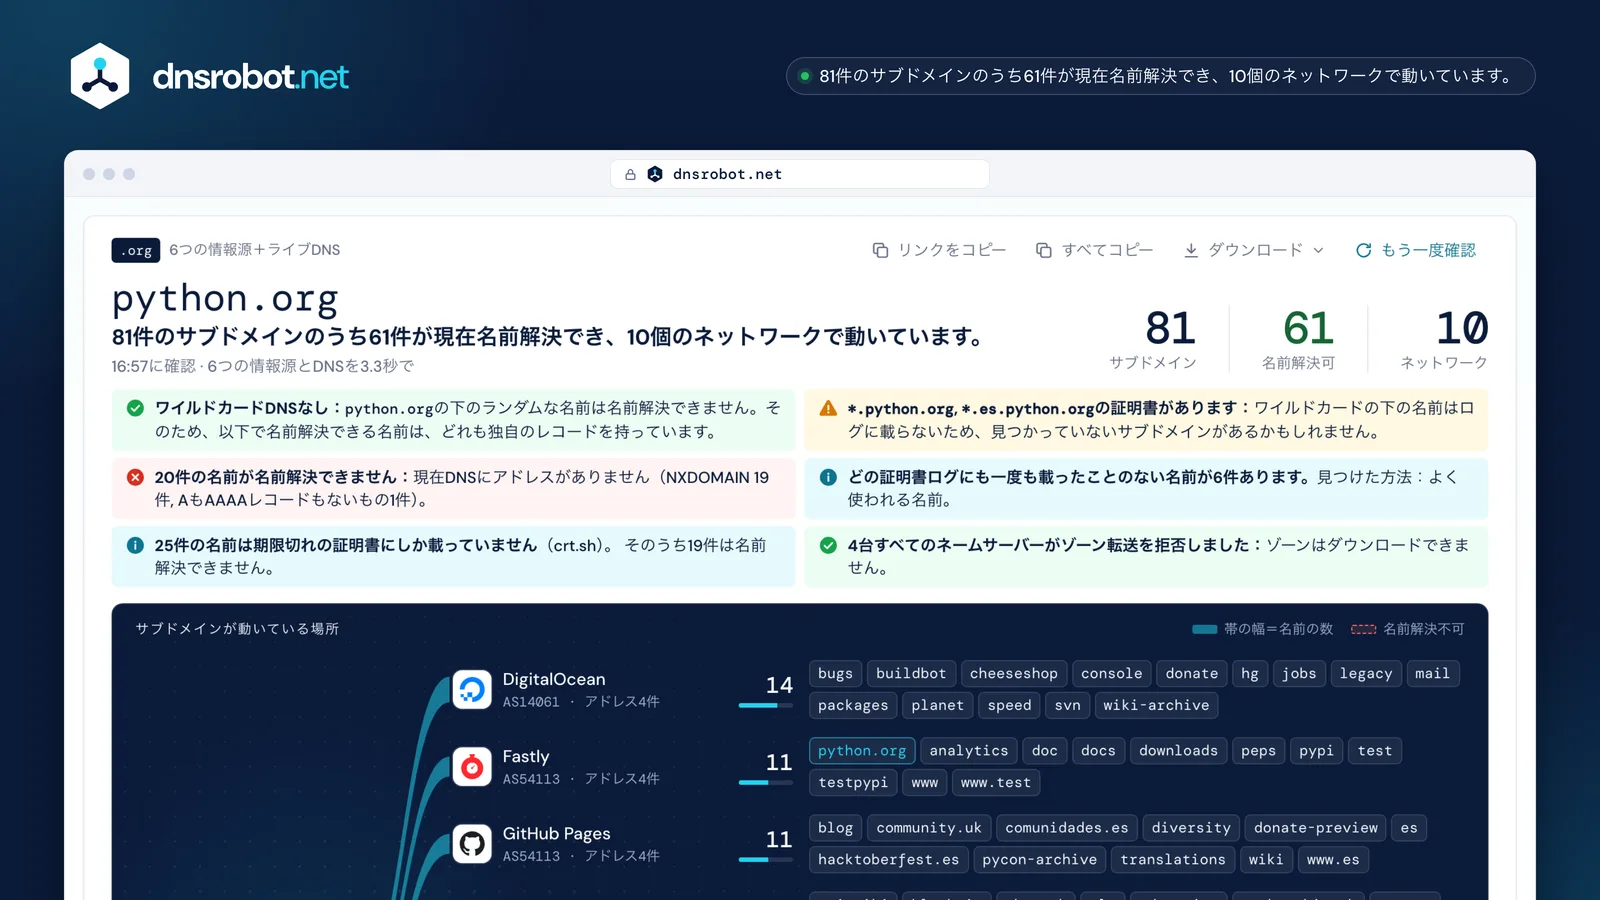Click the green status dot in header banner
Screen dimensions: 1600x900
click(804, 76)
